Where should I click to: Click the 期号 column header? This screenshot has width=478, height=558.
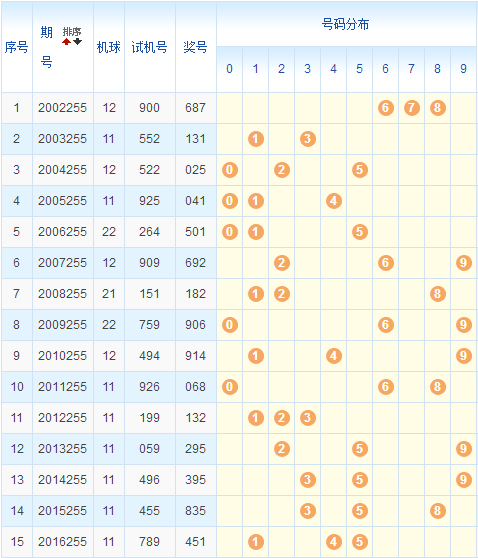(x=47, y=47)
